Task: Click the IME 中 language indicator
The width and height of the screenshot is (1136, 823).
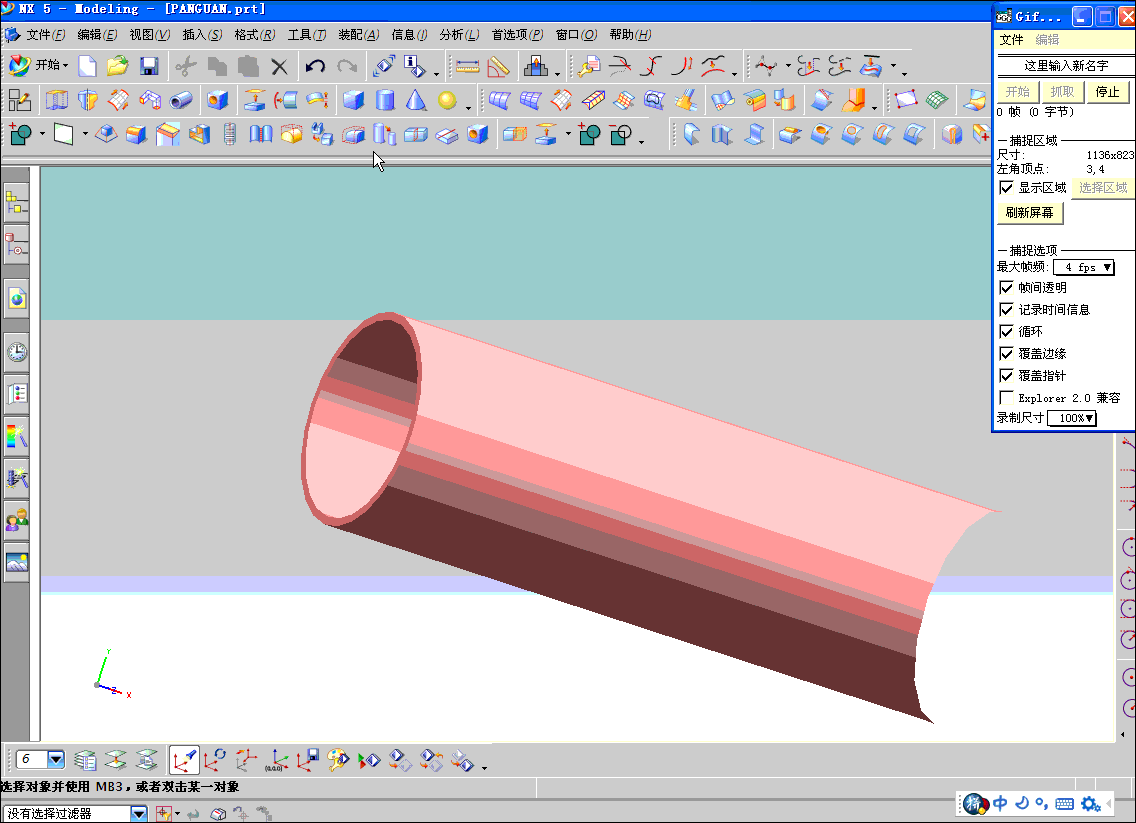Action: coord(1000,803)
